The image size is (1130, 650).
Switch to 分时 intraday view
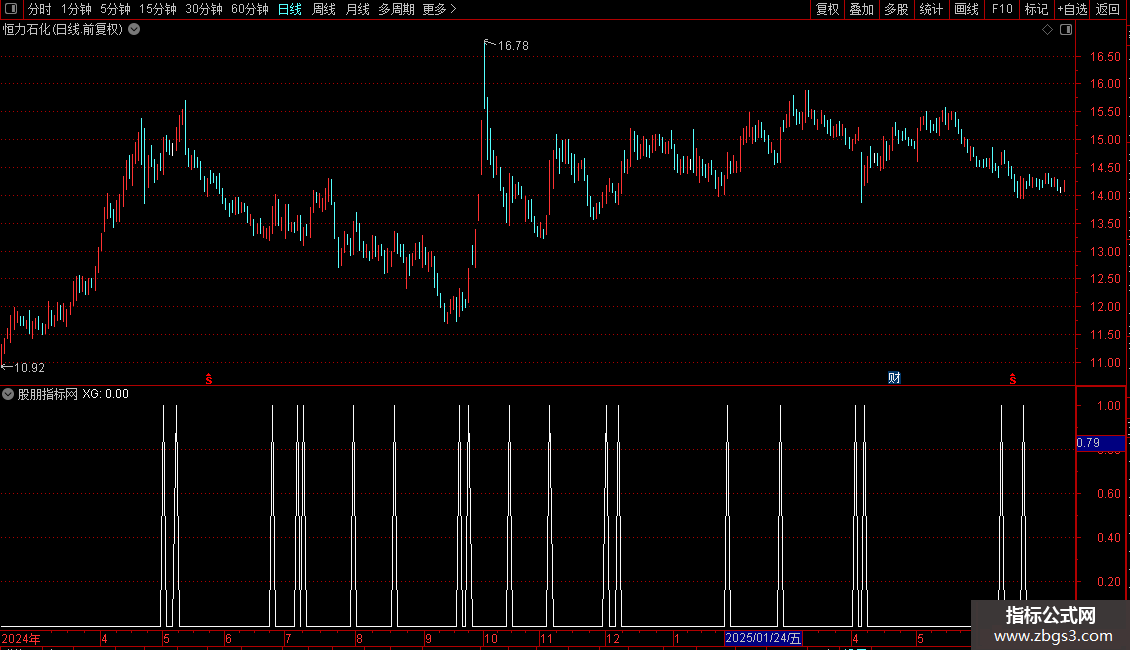tap(40, 9)
